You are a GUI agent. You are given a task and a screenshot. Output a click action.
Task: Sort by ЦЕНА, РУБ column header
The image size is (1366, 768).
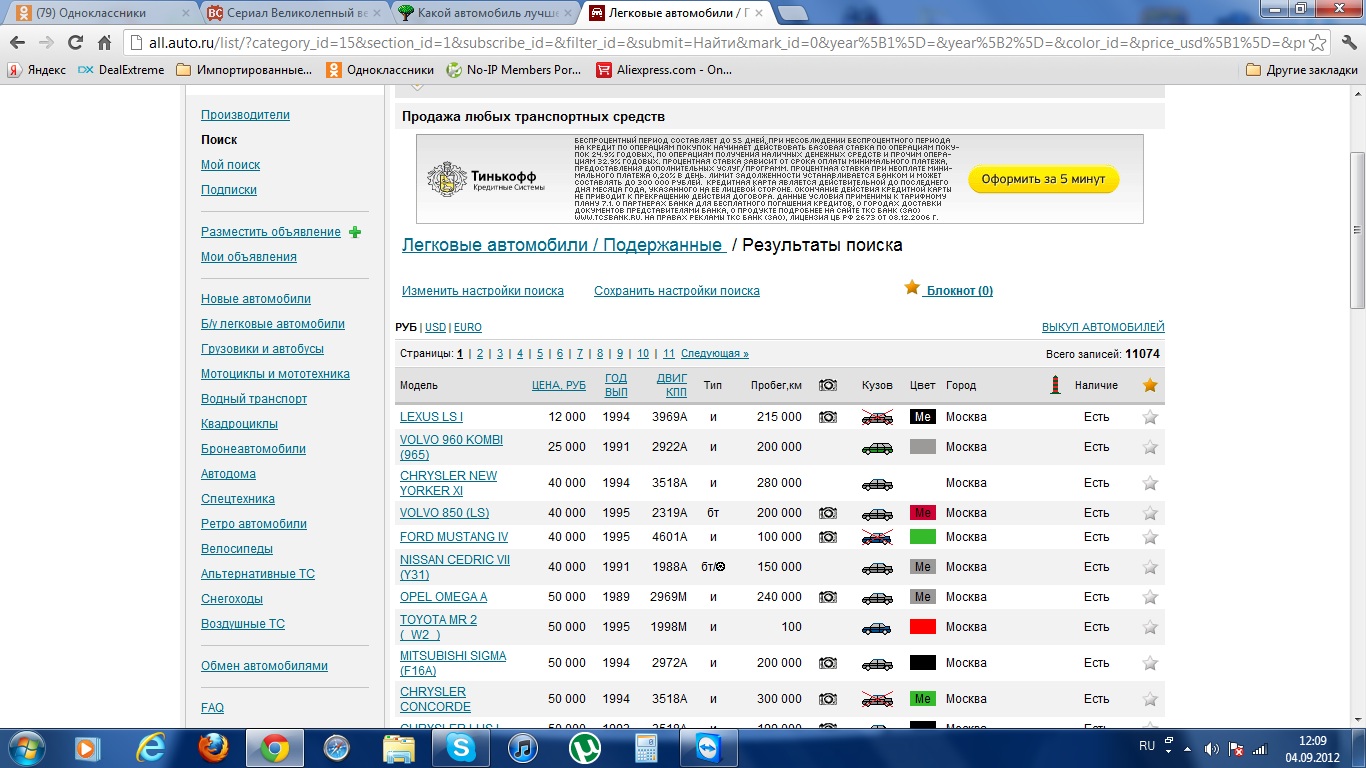tap(559, 385)
